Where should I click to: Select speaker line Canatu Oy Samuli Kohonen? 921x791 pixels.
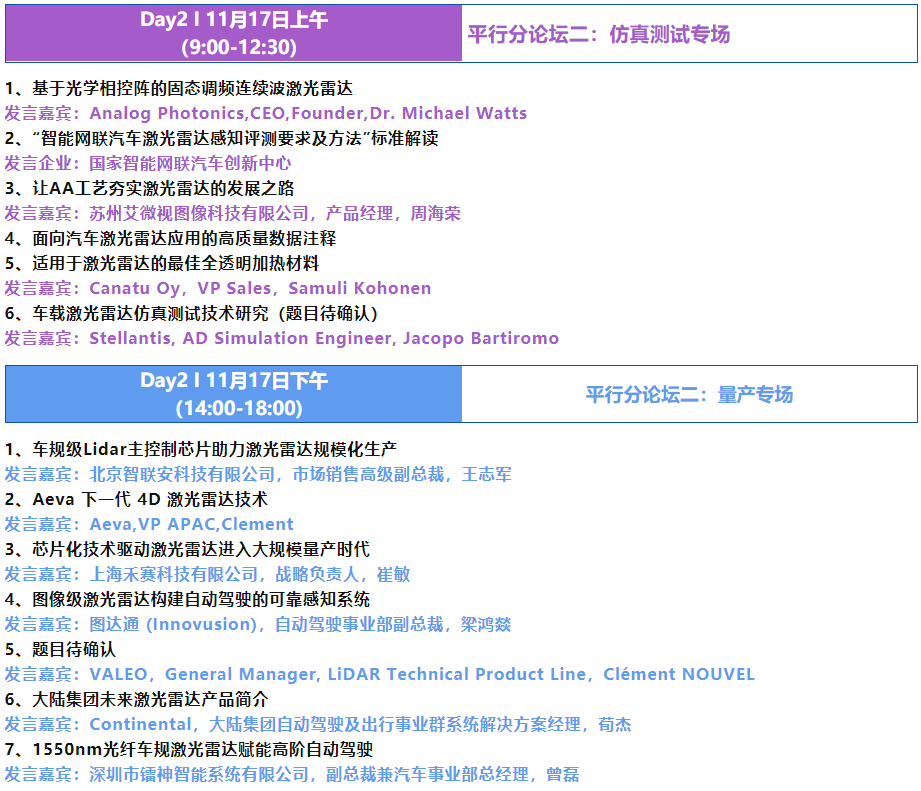[x=218, y=288]
